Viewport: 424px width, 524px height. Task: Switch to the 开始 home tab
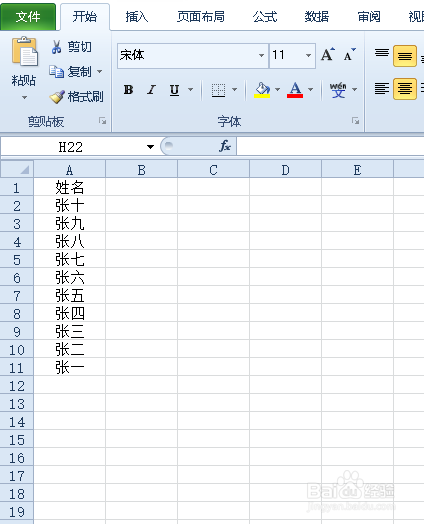(85, 16)
